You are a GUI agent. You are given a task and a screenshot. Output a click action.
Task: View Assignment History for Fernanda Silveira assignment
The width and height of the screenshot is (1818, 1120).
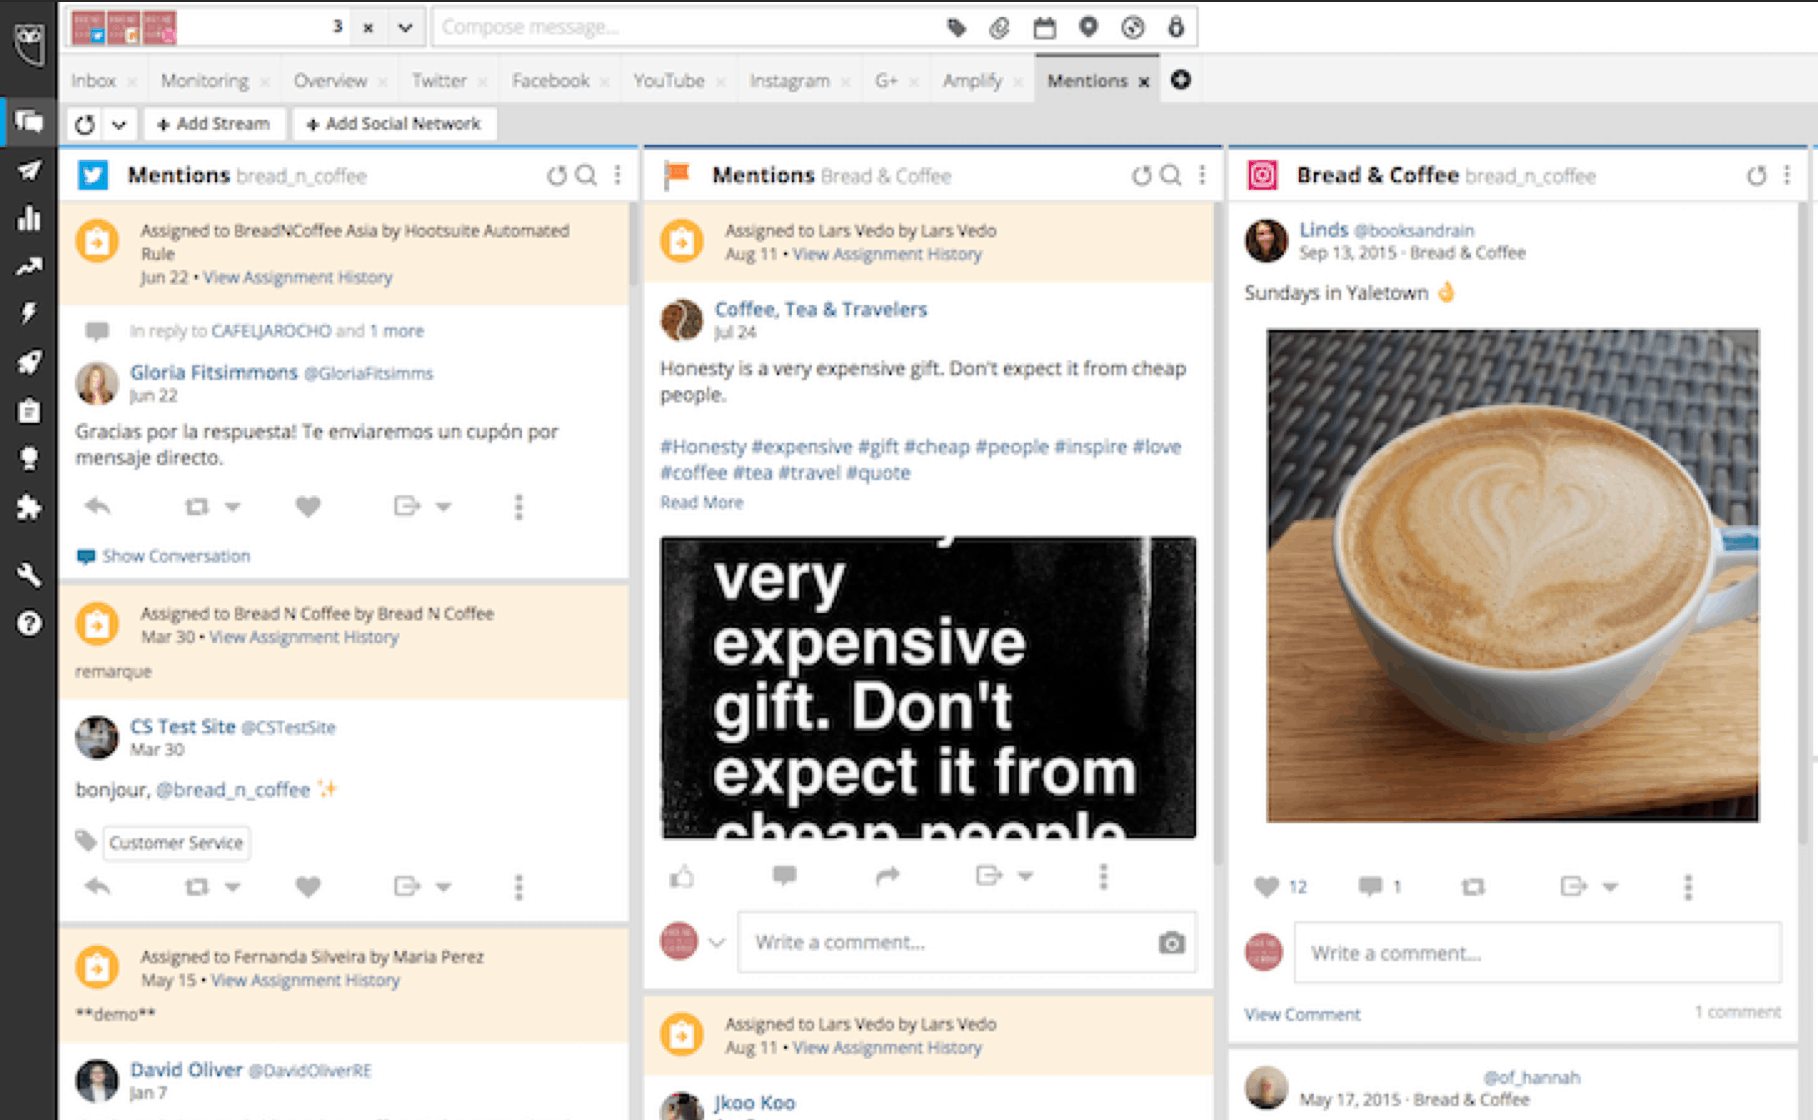coord(305,980)
